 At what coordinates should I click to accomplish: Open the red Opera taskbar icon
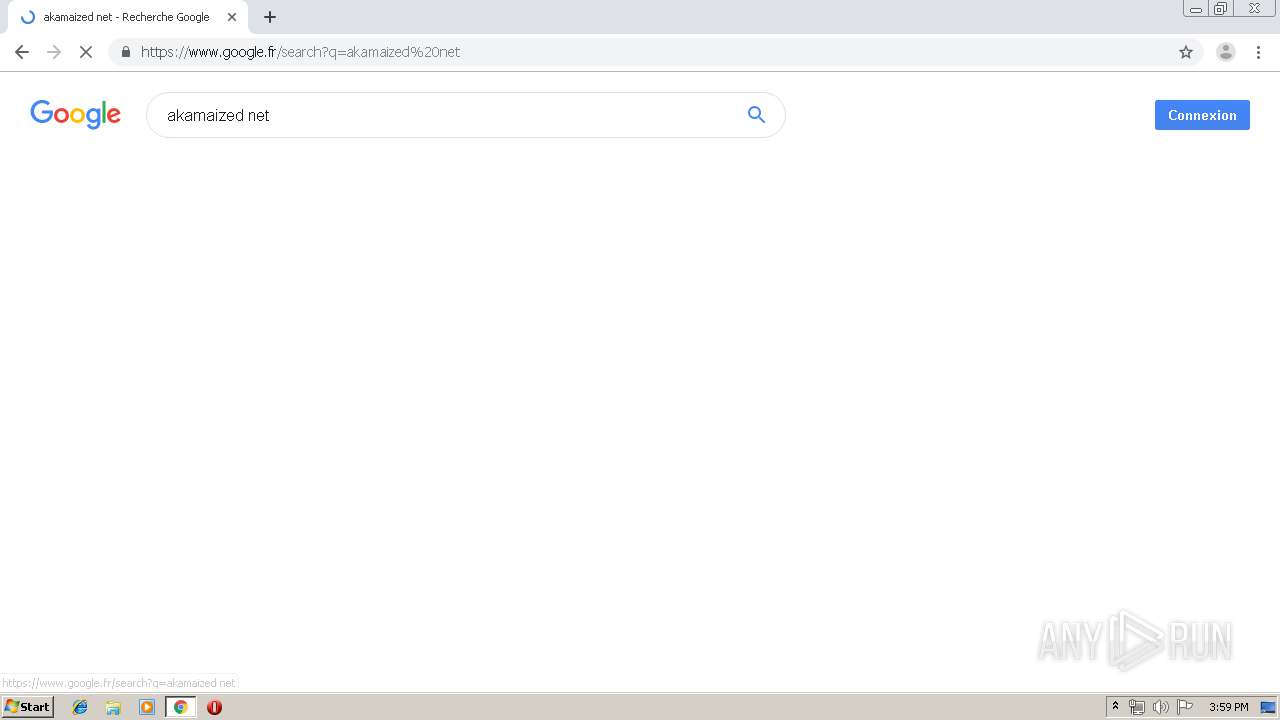pyautogui.click(x=214, y=707)
